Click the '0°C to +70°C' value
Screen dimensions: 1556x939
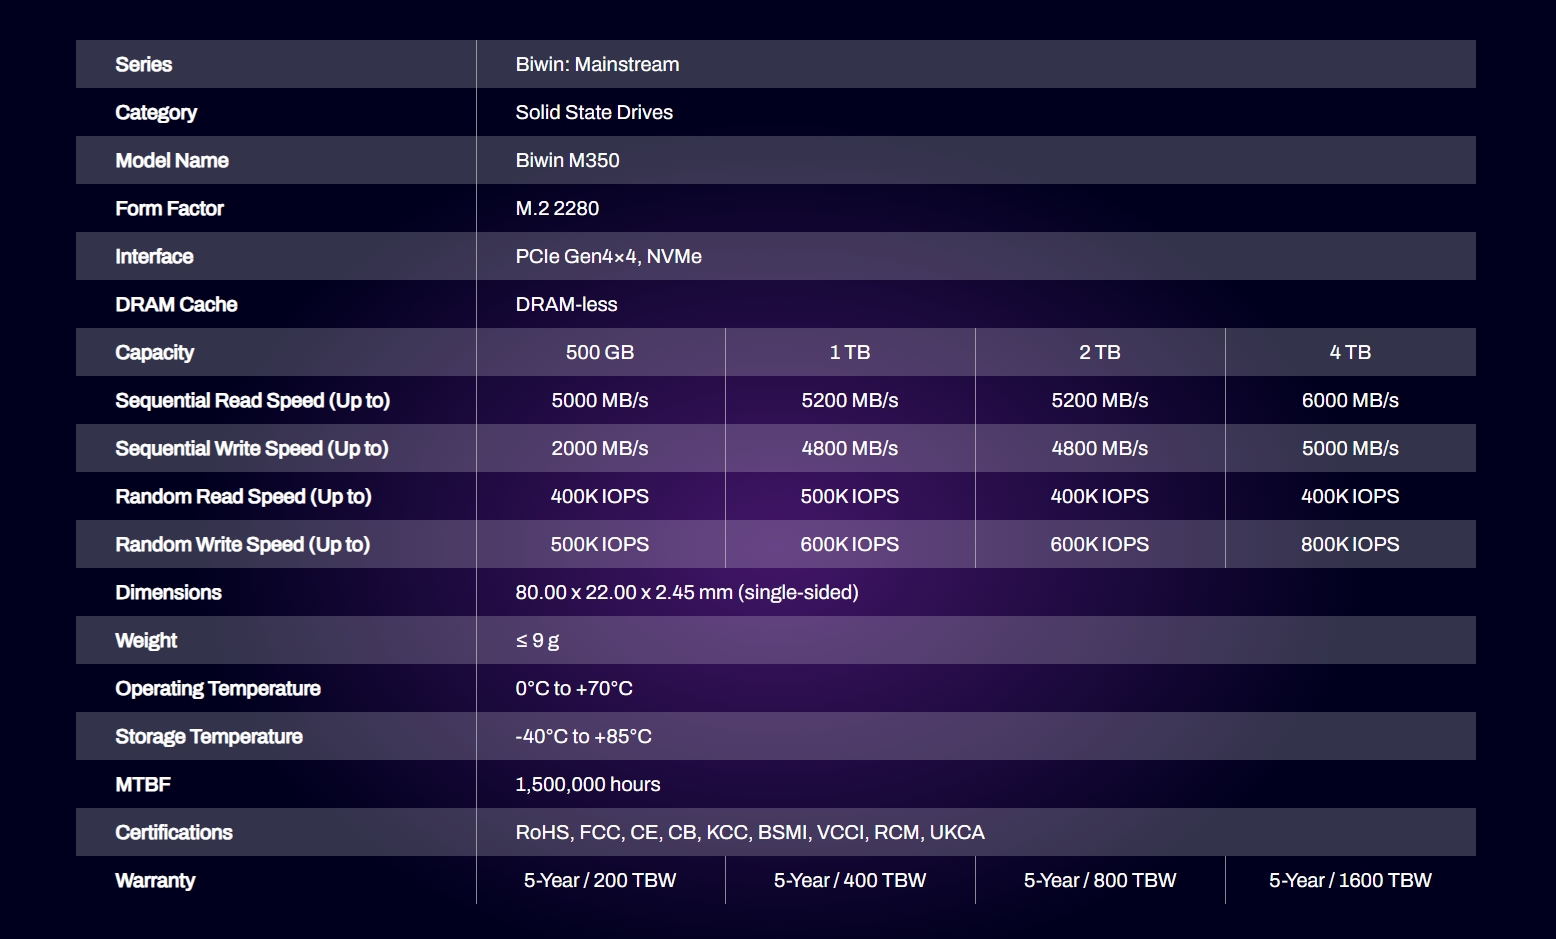(x=574, y=688)
